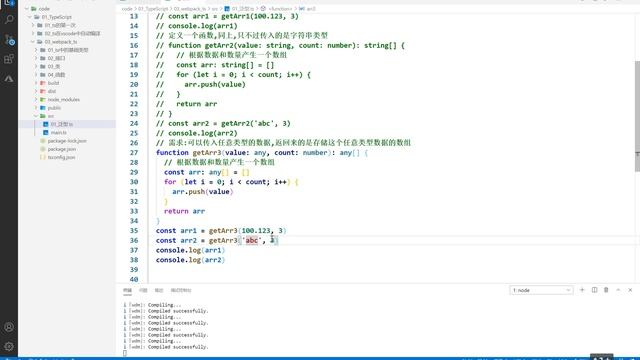Open the Search view in activity bar

[x=9, y=19]
